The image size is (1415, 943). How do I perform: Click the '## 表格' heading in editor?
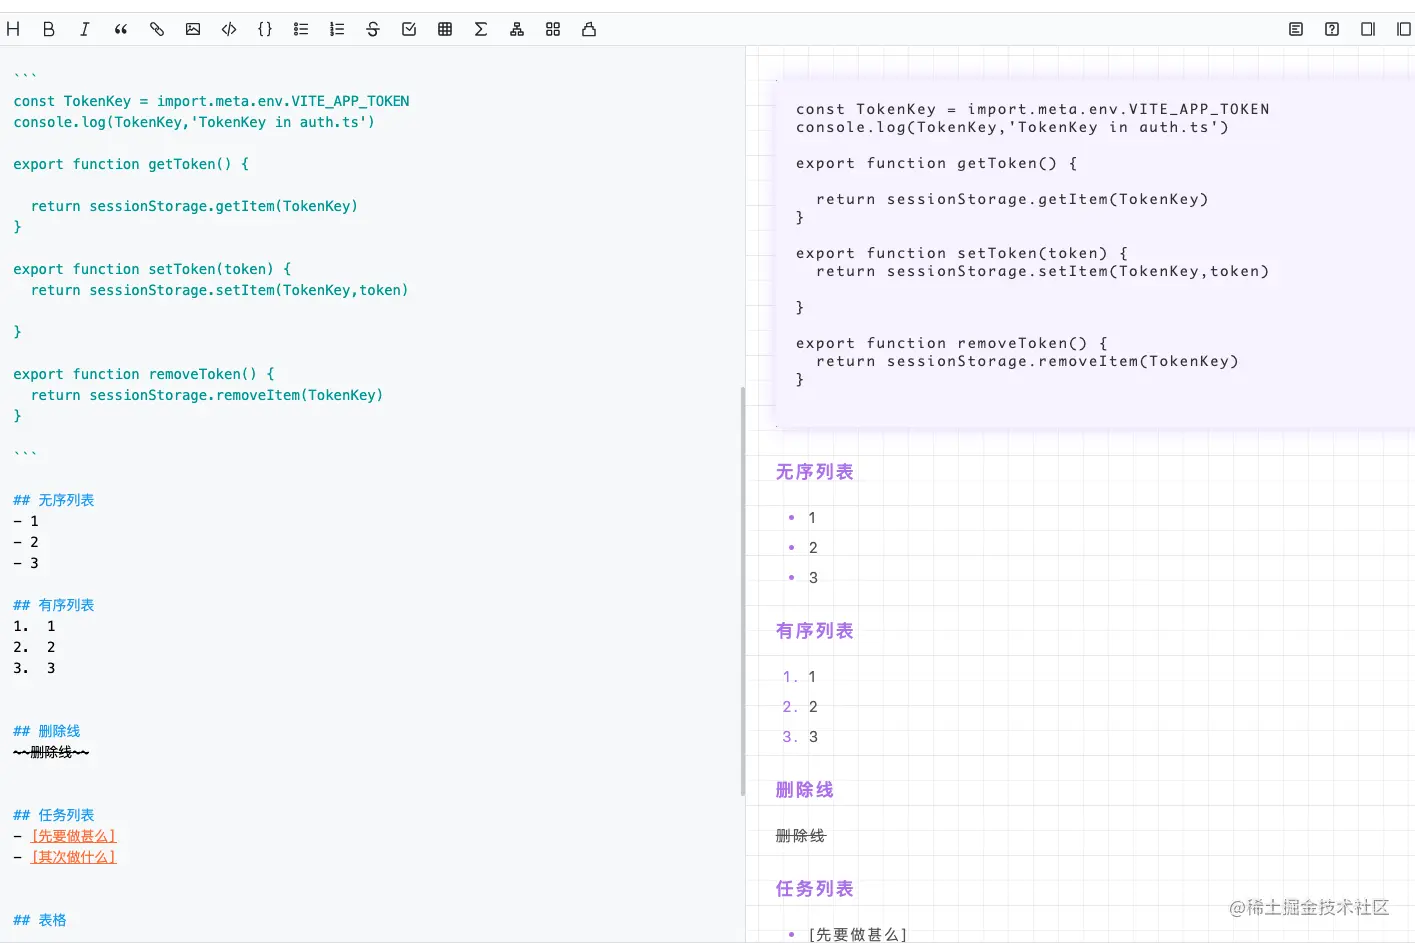pos(40,920)
